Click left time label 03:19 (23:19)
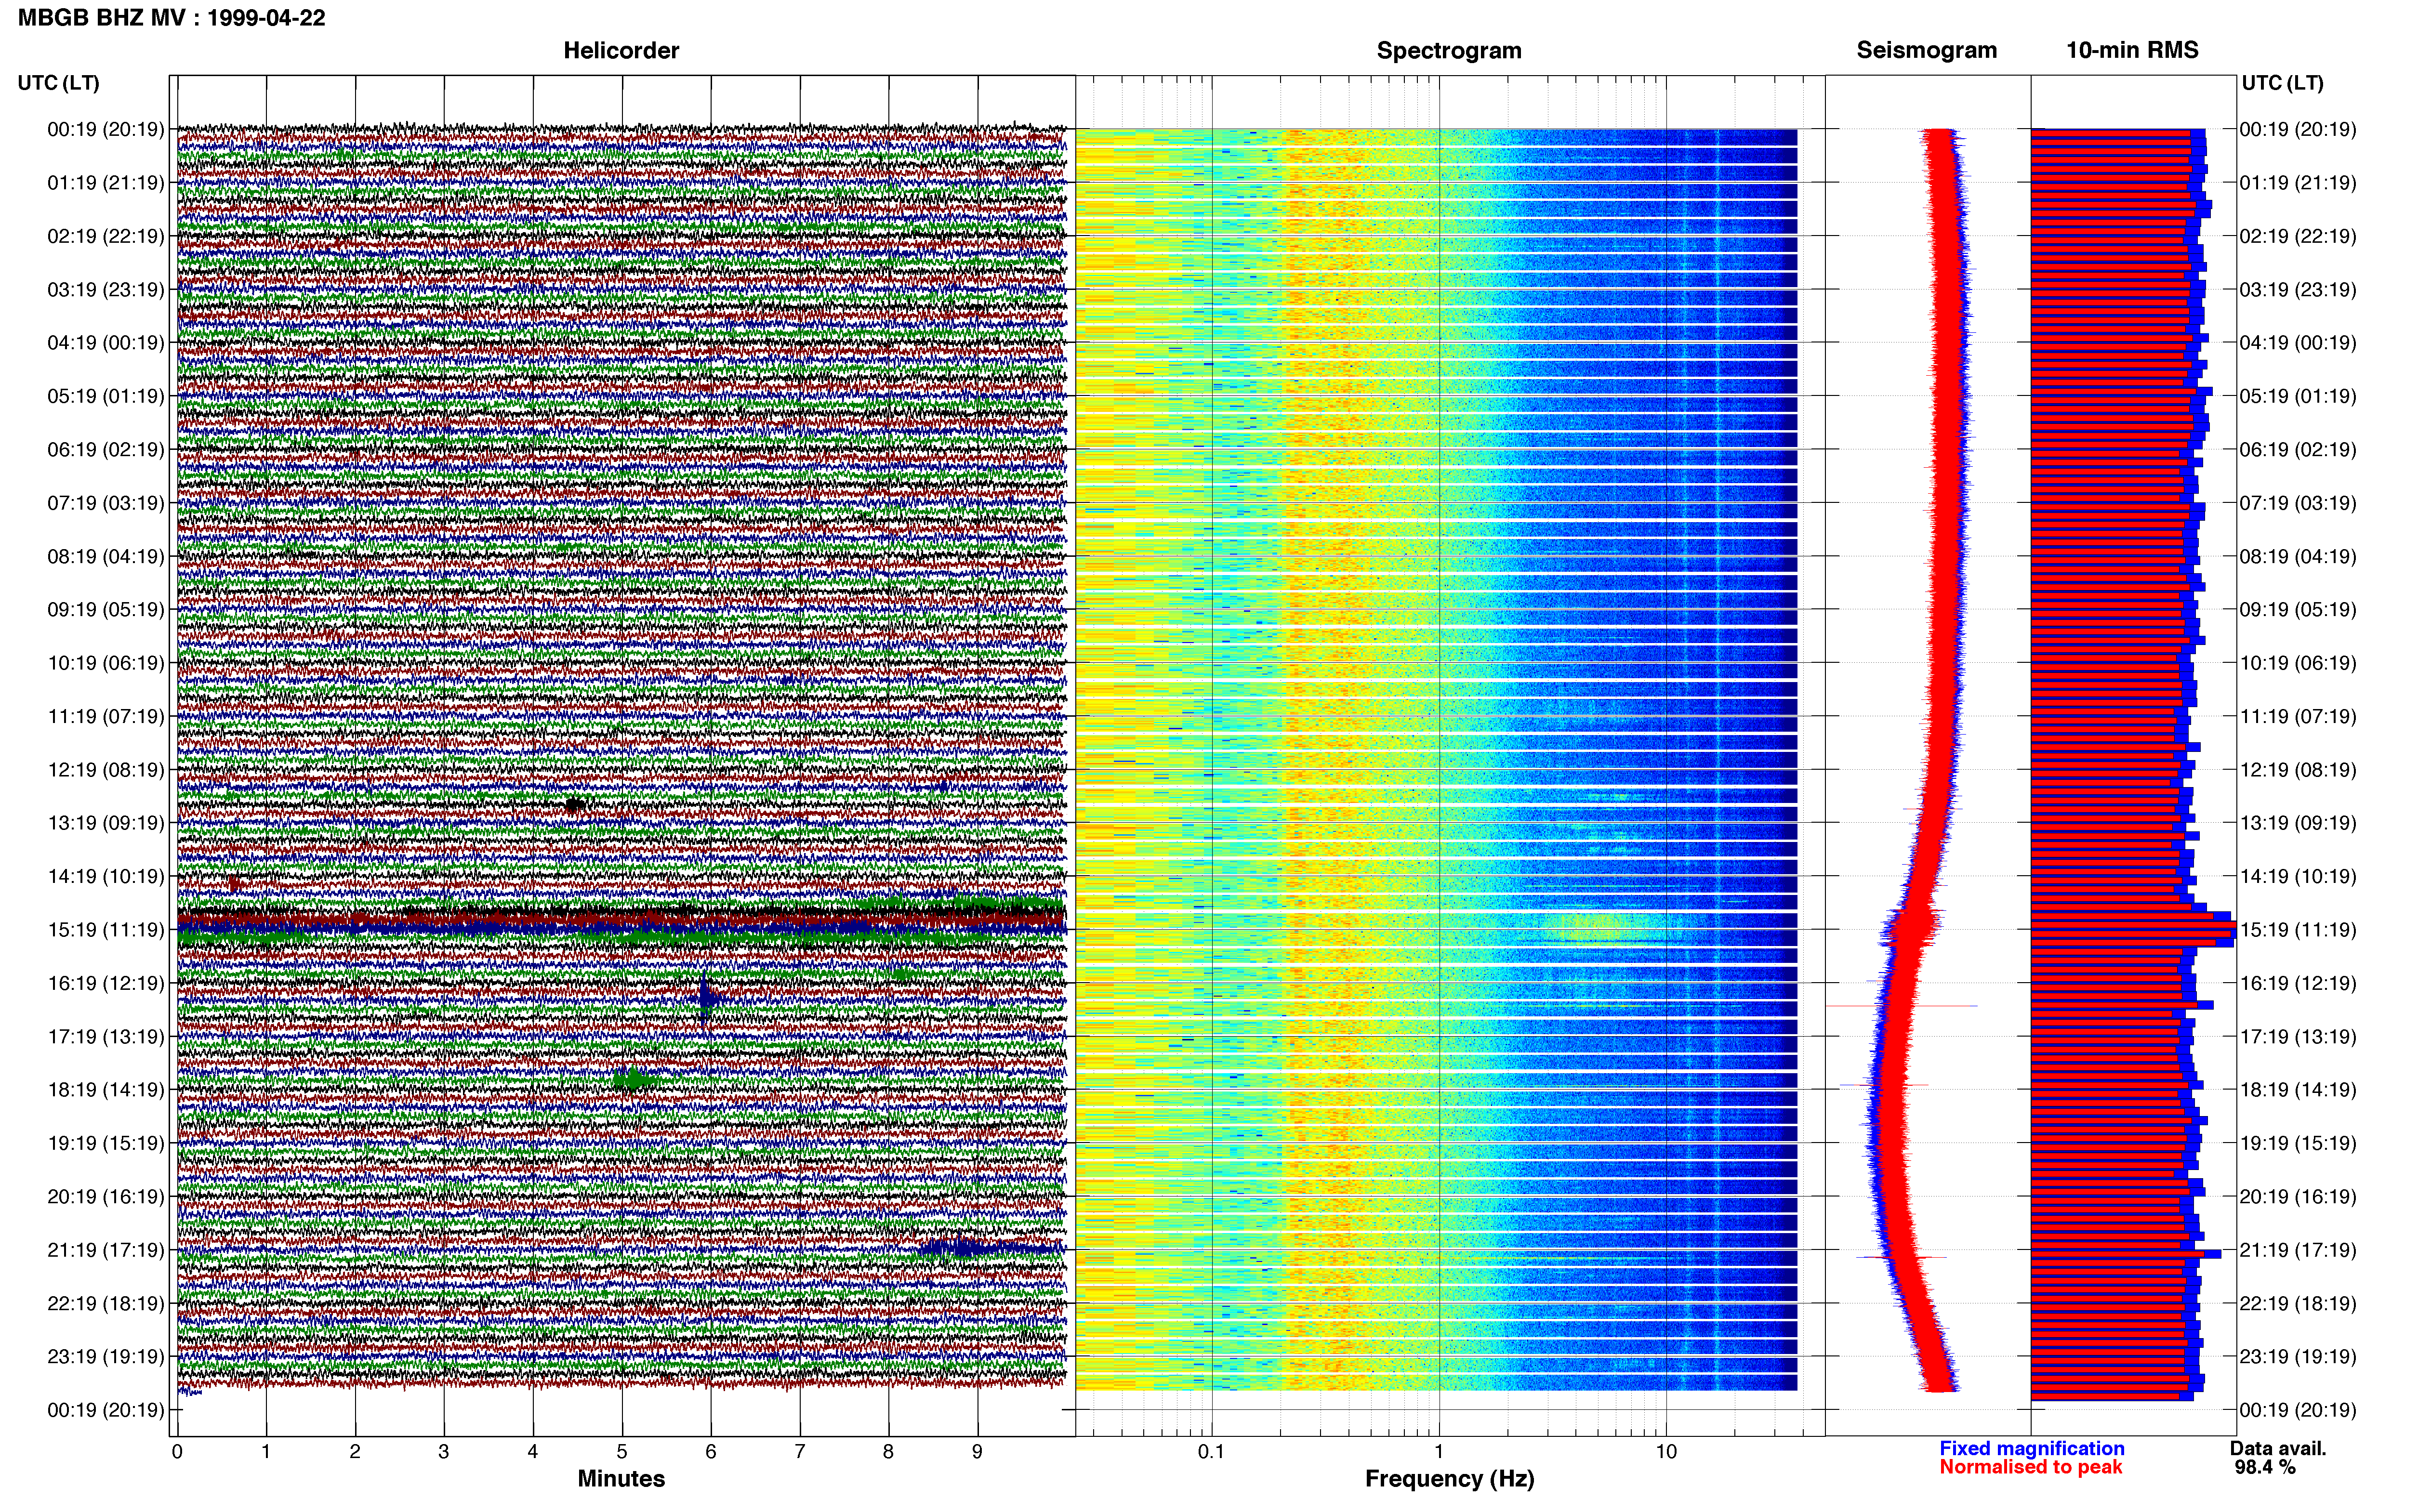2418x1512 pixels. point(106,290)
